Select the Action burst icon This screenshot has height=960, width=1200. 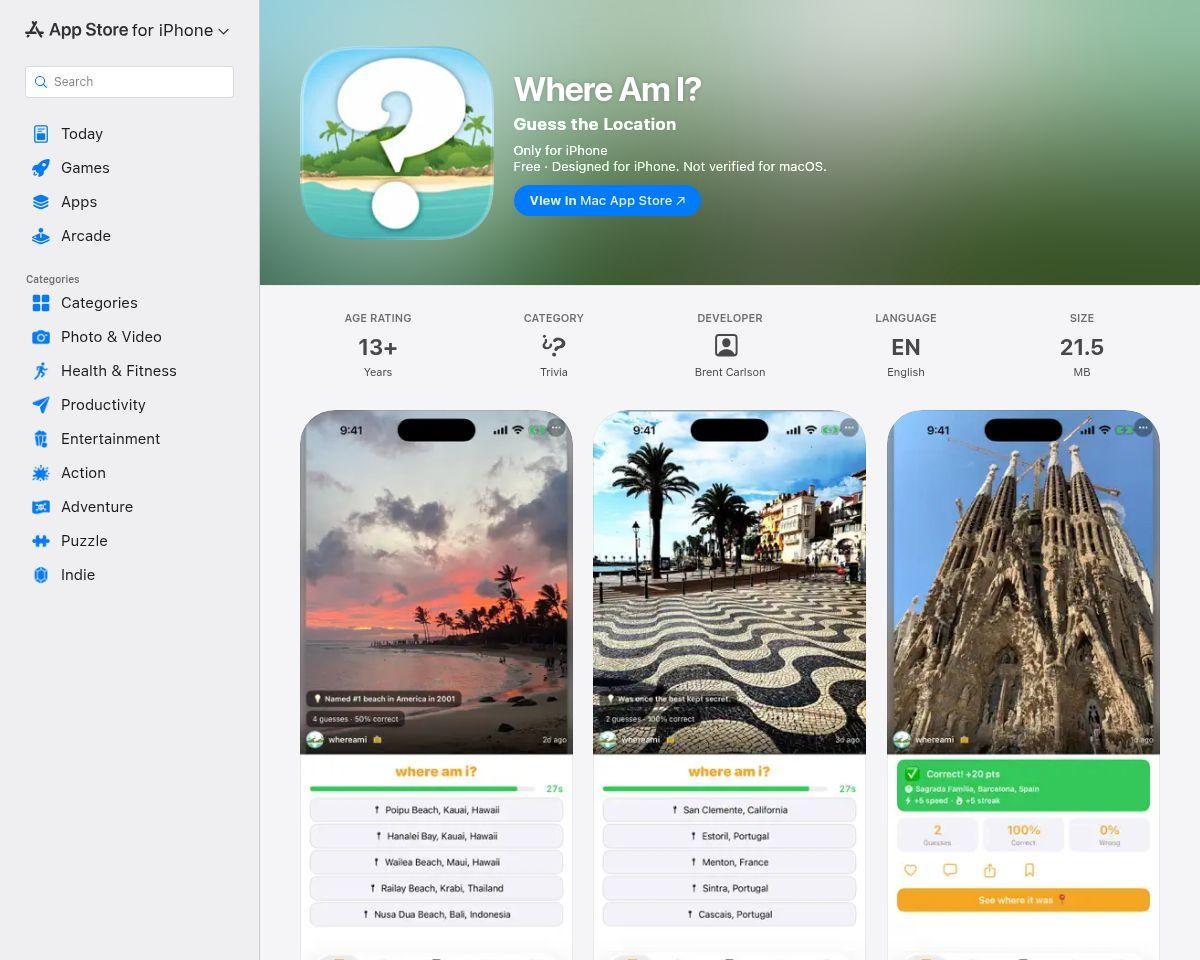coord(41,473)
